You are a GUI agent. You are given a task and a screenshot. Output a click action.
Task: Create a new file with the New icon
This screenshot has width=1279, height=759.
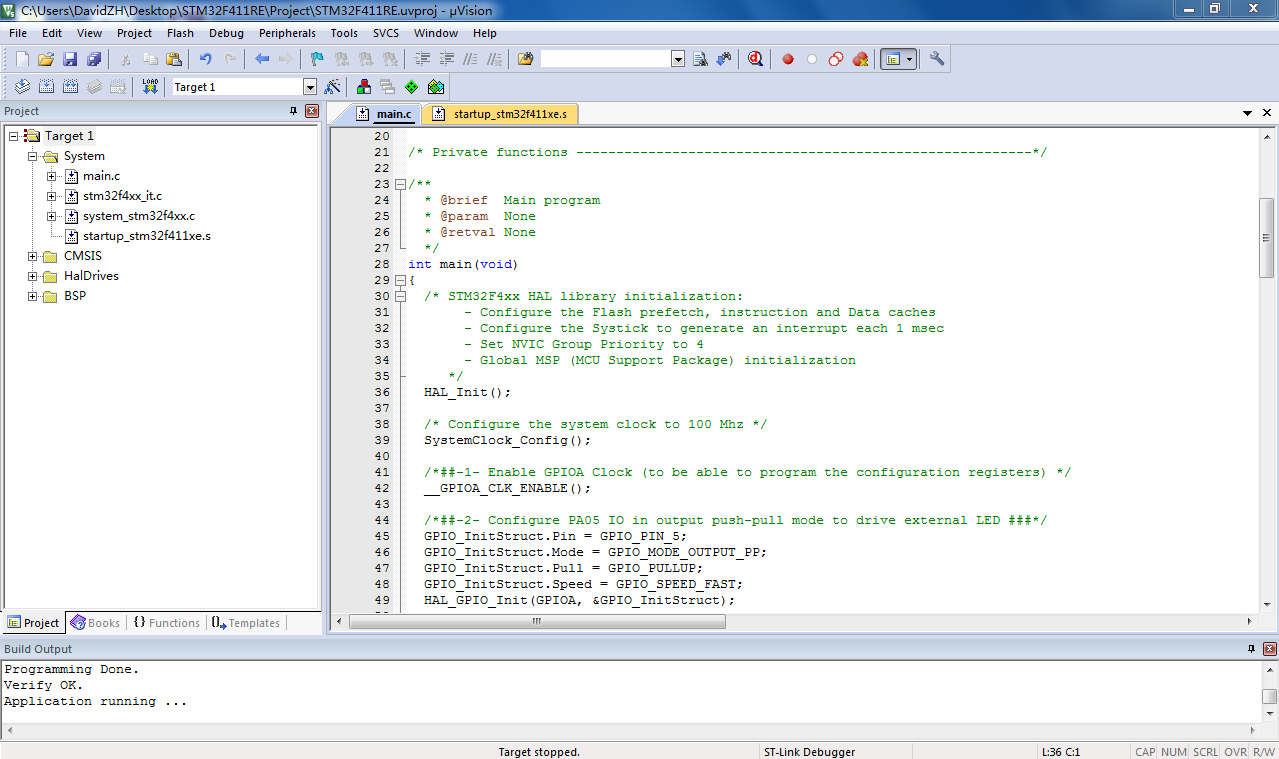(22, 59)
